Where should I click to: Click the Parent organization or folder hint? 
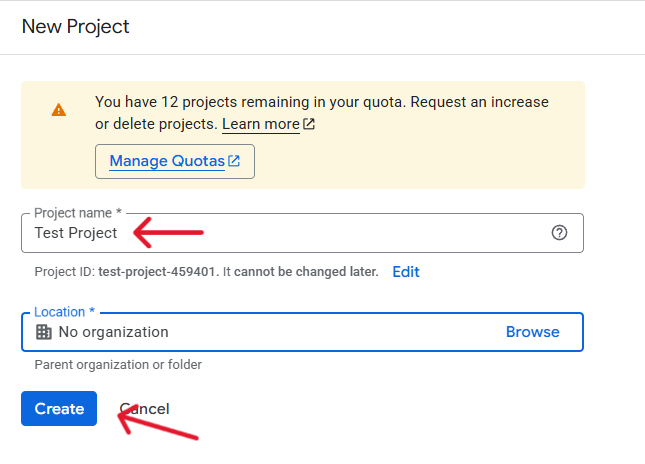(118, 365)
